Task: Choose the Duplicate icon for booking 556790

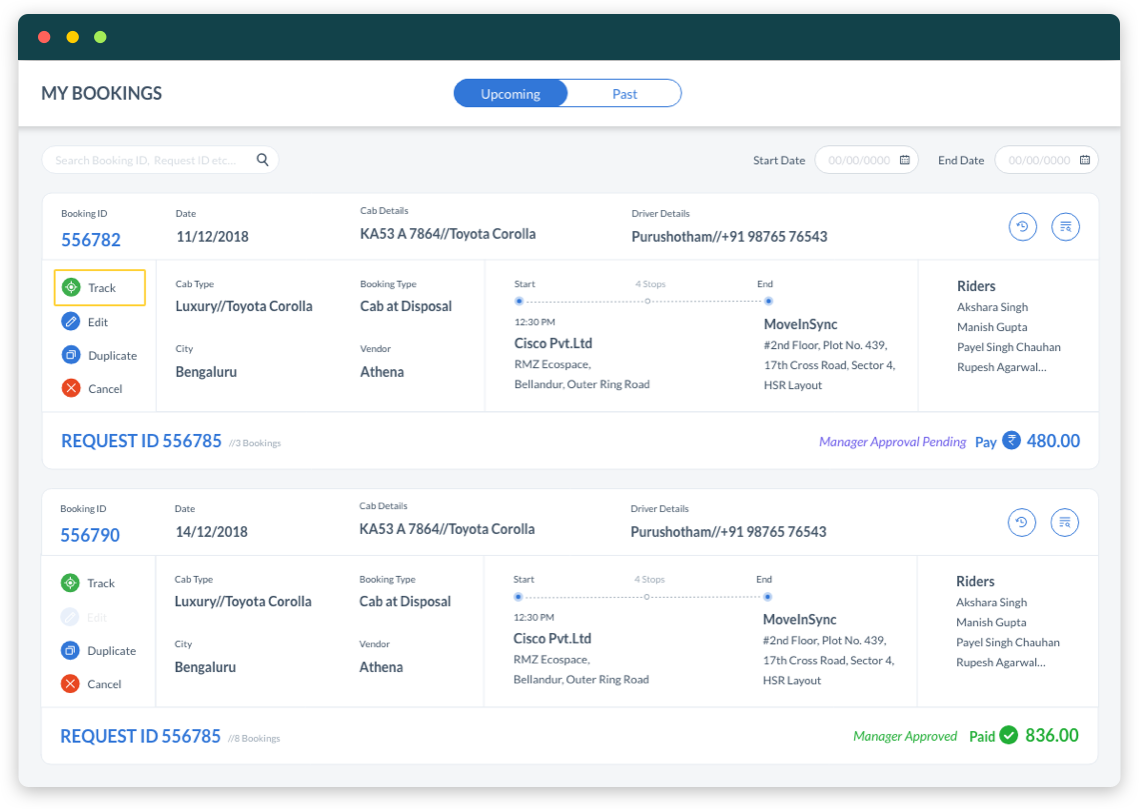Action: (70, 650)
